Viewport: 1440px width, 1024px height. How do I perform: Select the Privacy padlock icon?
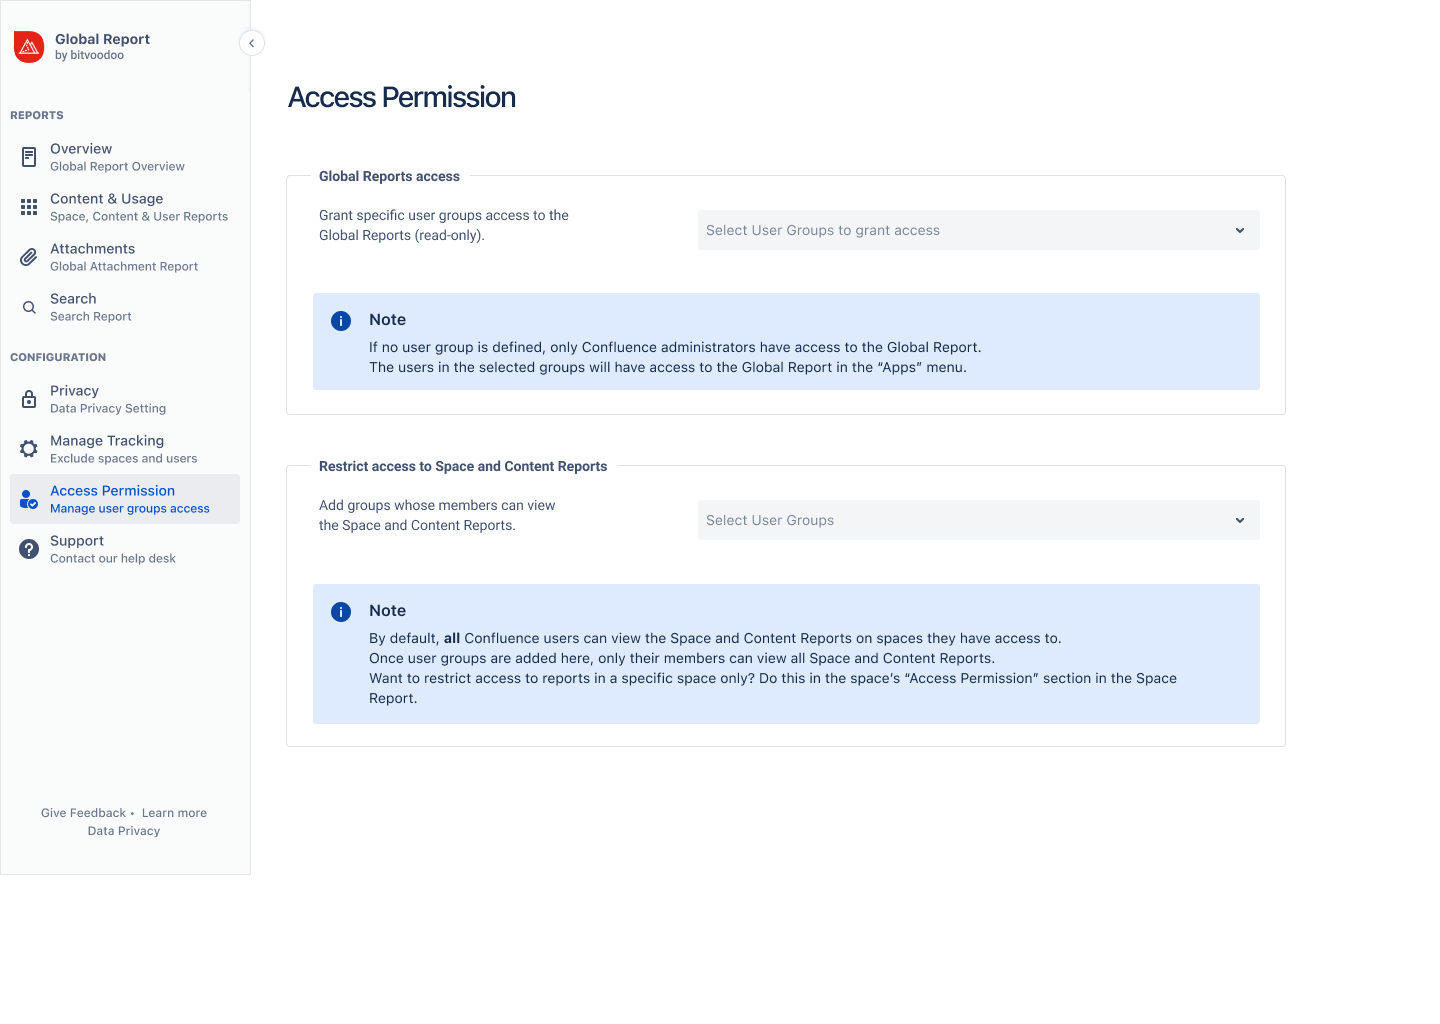[28, 398]
